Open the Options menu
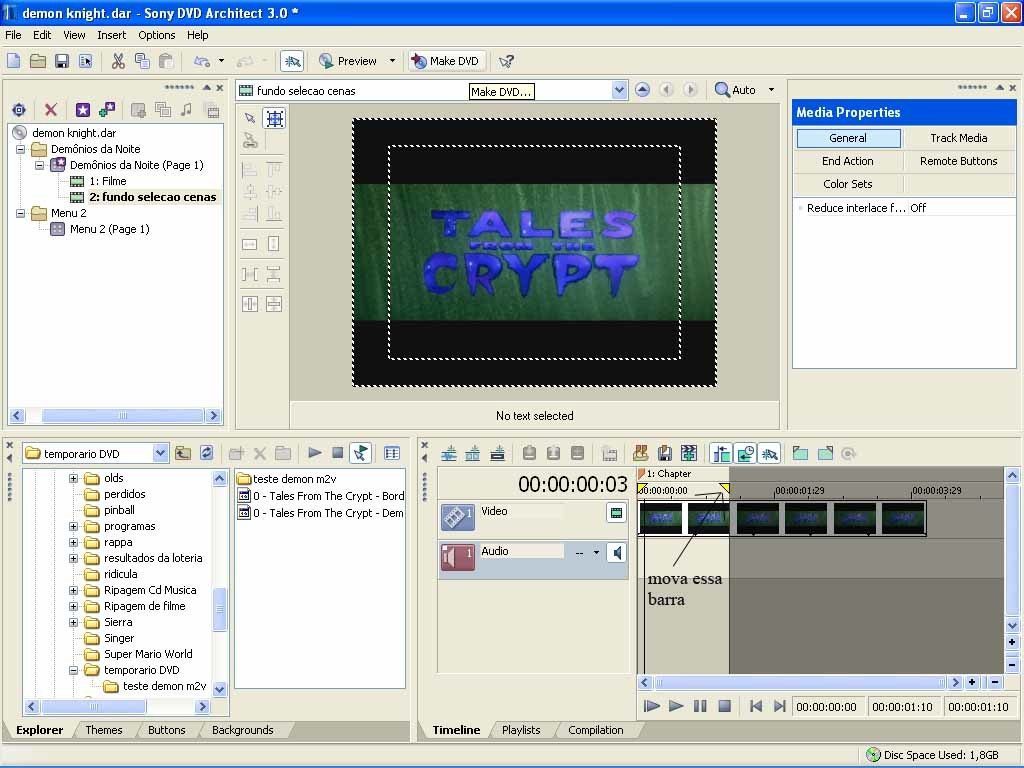Screen dimensions: 1024x768 [157, 35]
